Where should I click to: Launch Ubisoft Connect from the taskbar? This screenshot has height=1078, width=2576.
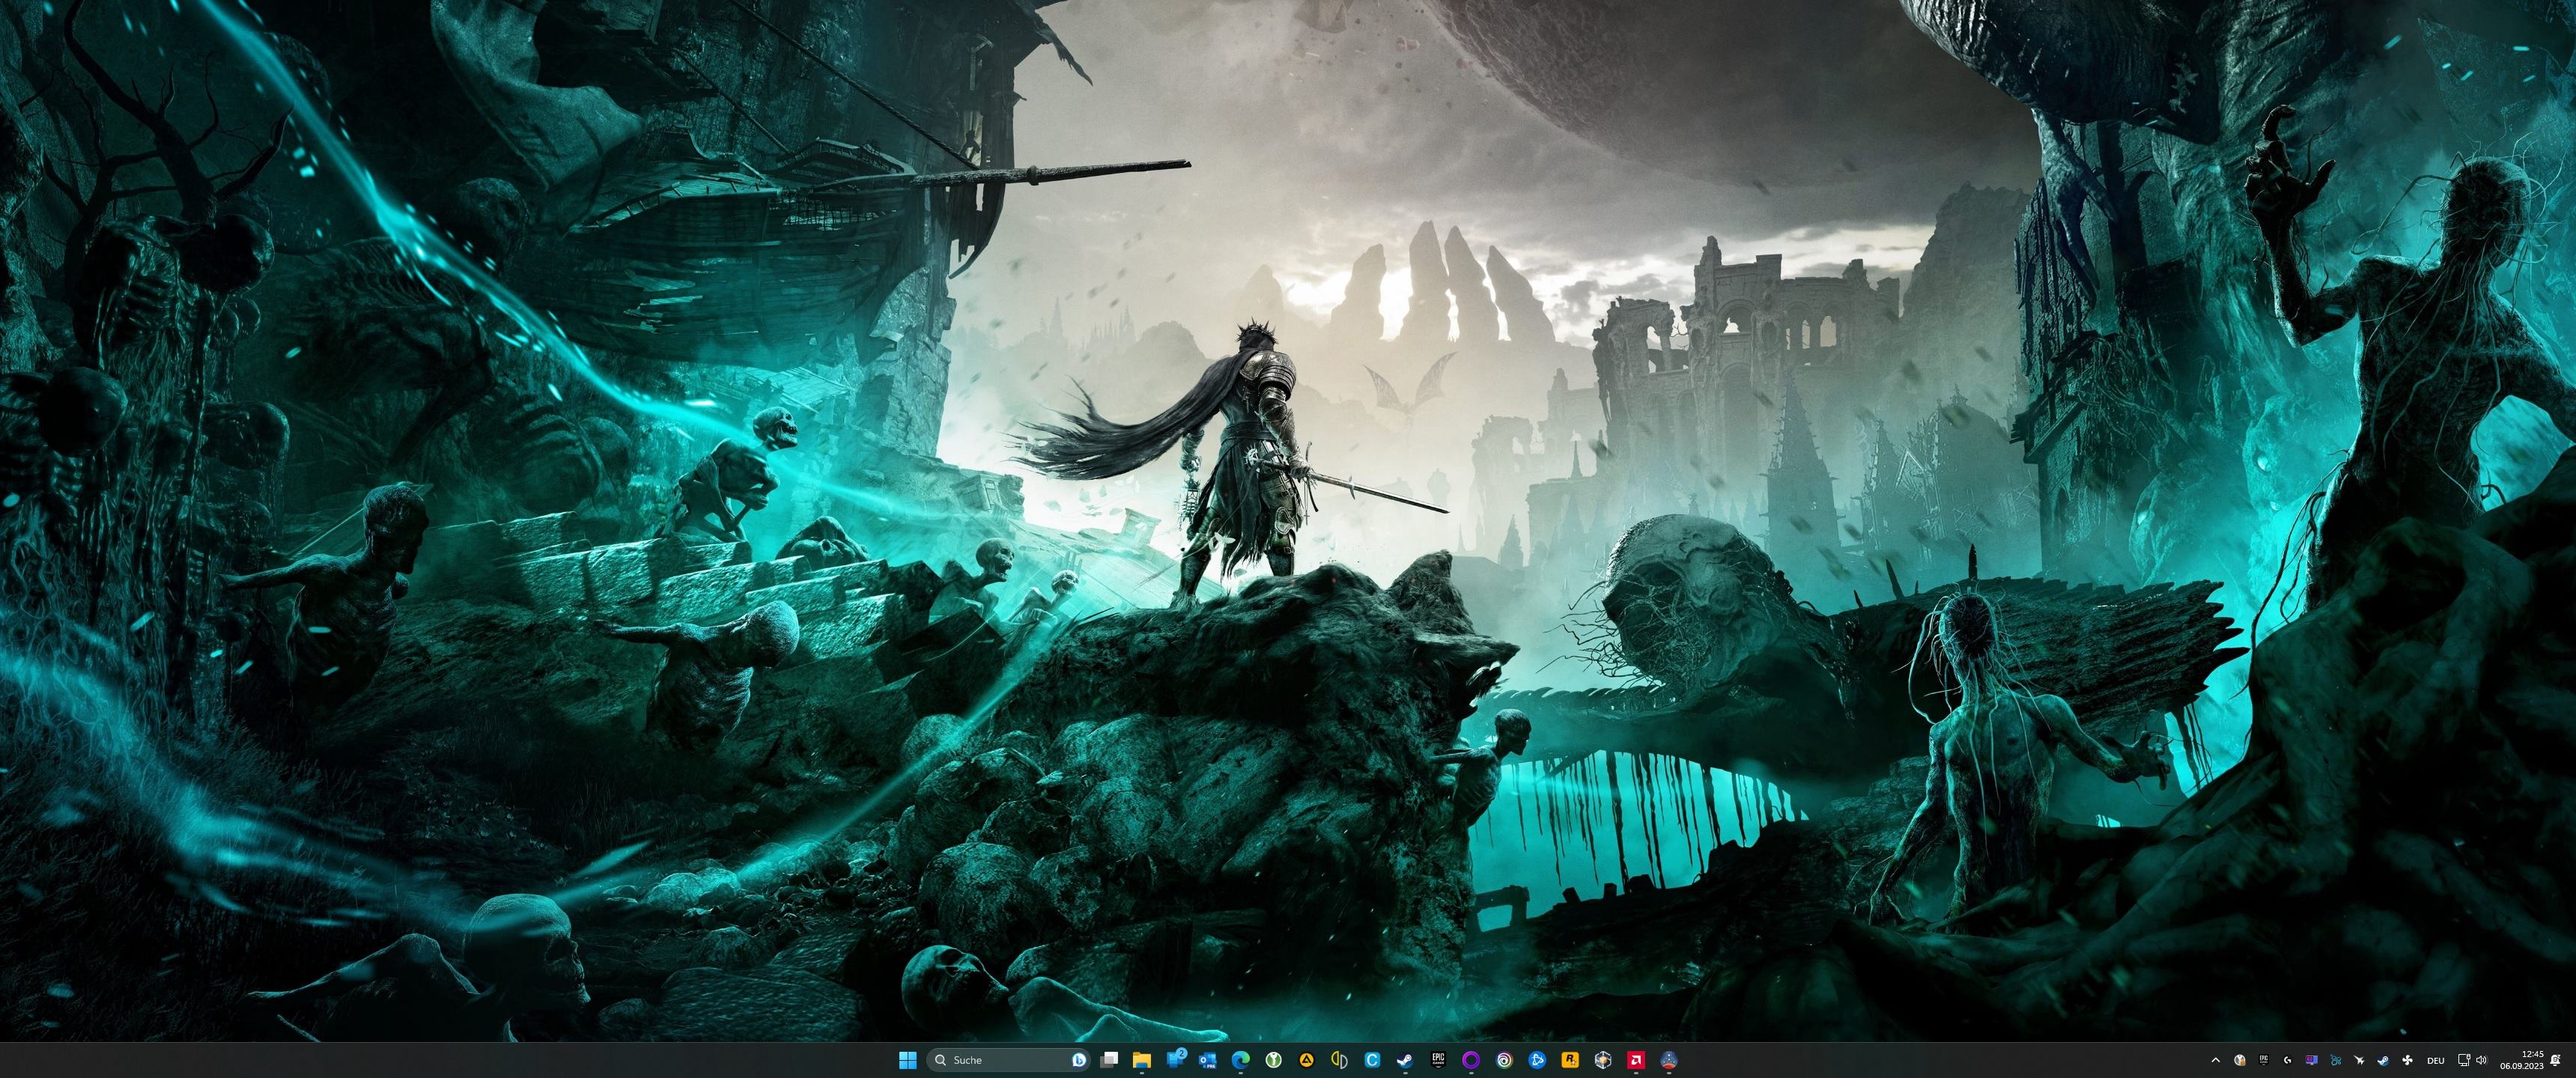click(x=1504, y=1060)
